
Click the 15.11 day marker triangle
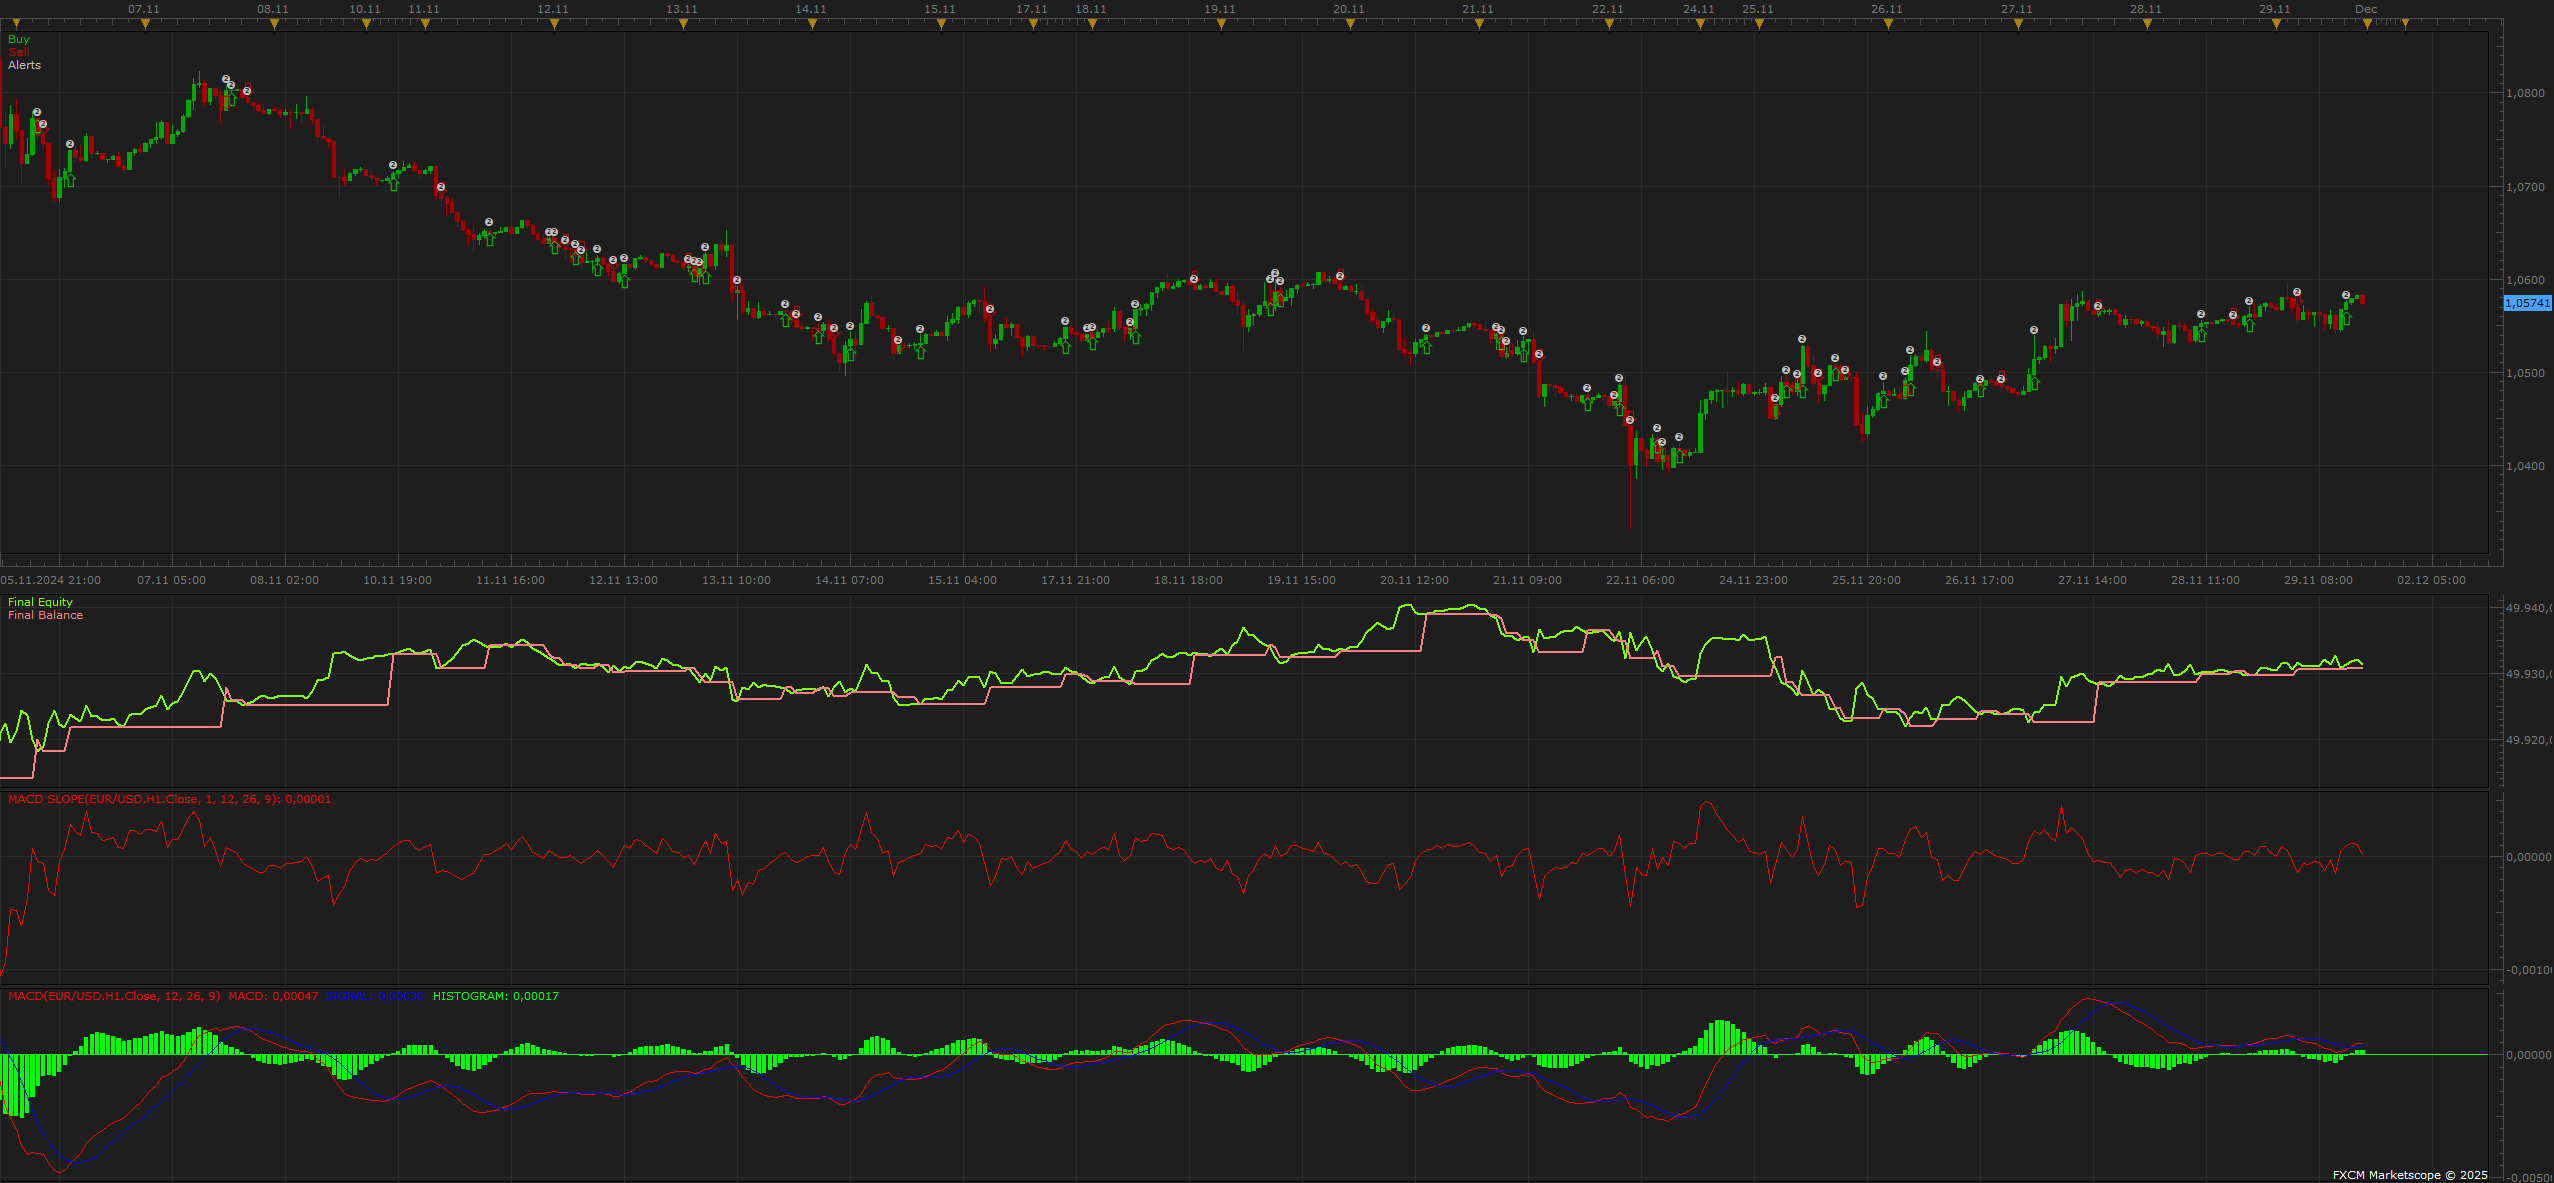coord(941,24)
